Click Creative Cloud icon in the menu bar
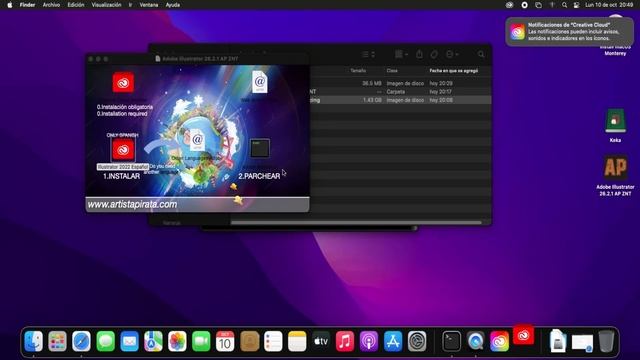This screenshot has width=640, height=360. tap(509, 5)
